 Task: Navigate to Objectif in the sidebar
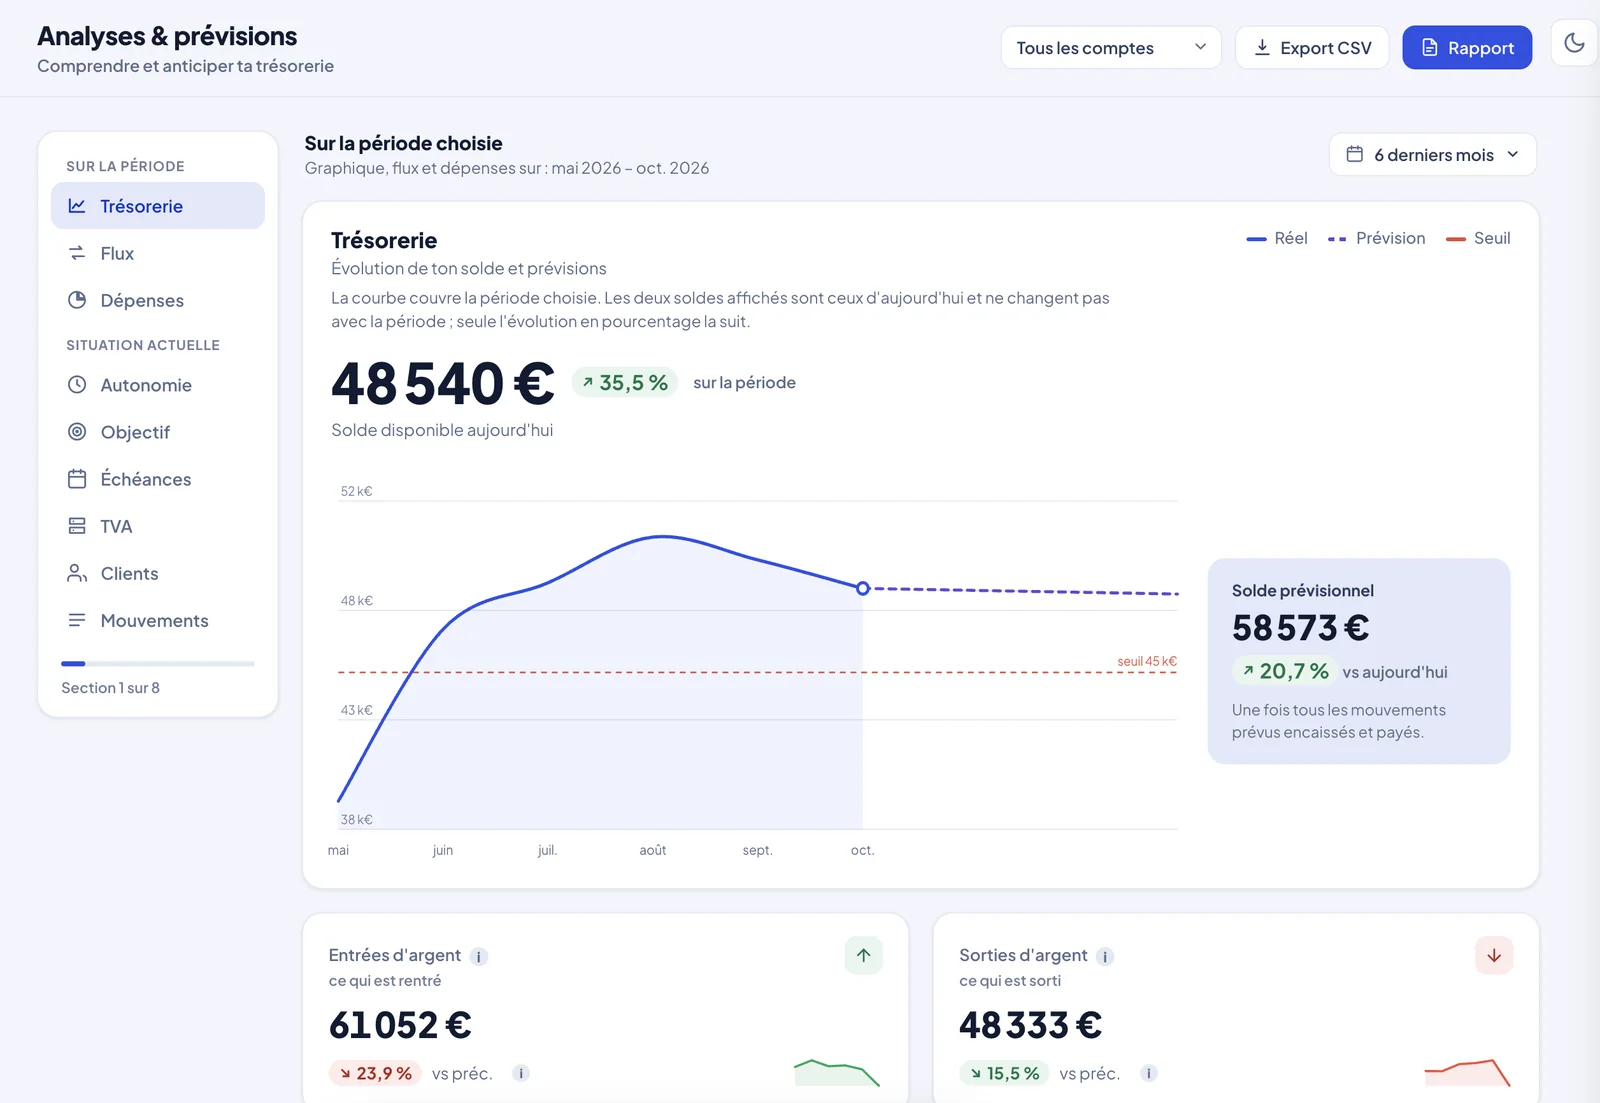click(x=158, y=432)
